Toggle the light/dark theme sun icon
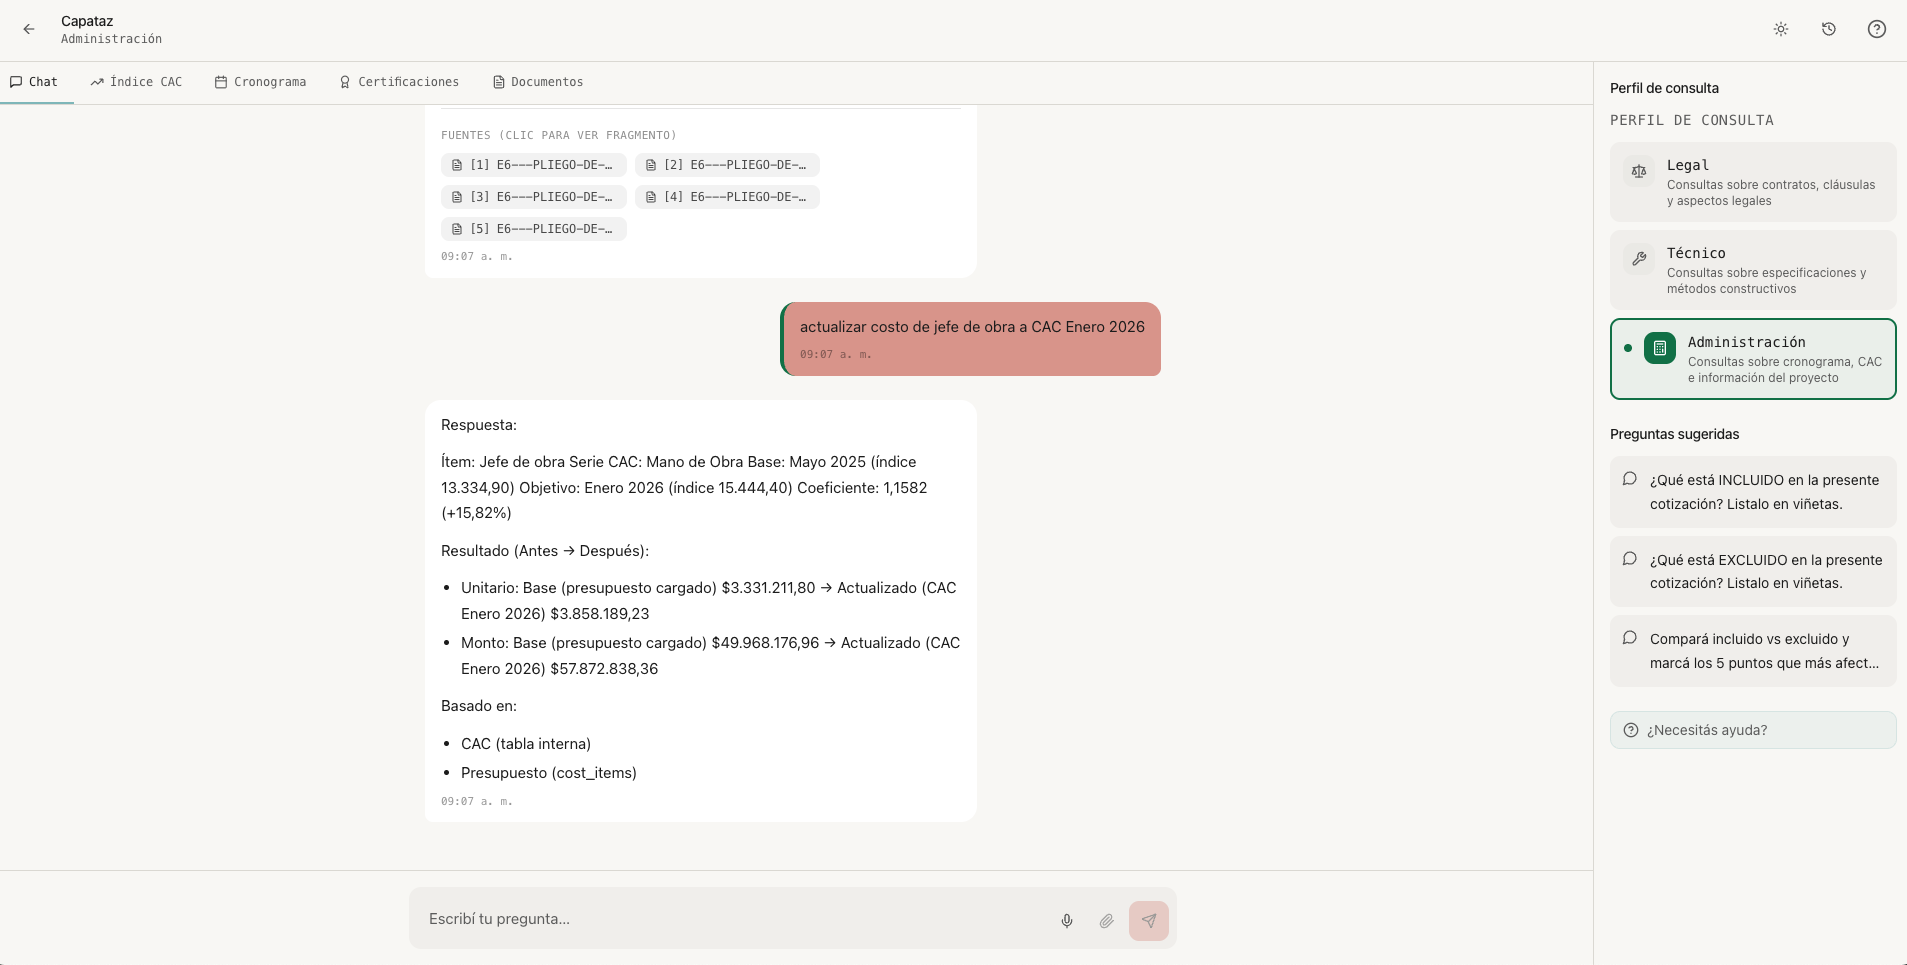 (x=1781, y=29)
